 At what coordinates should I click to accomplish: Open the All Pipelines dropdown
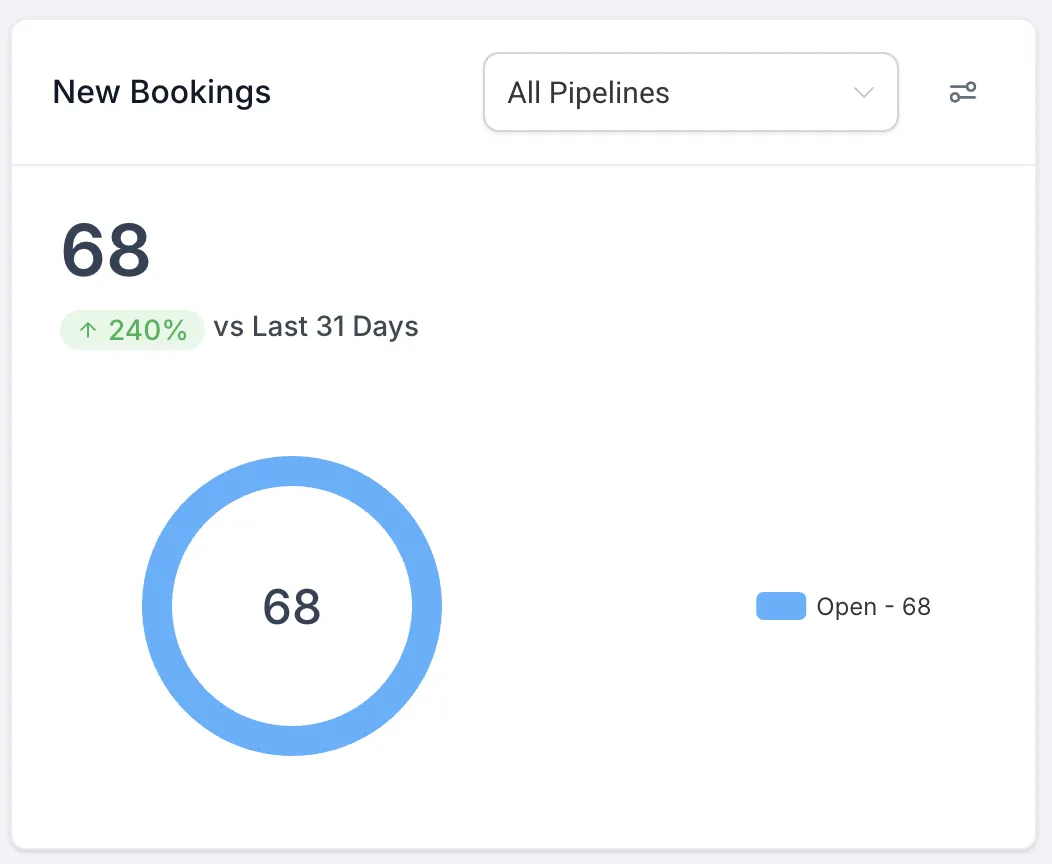click(x=690, y=93)
